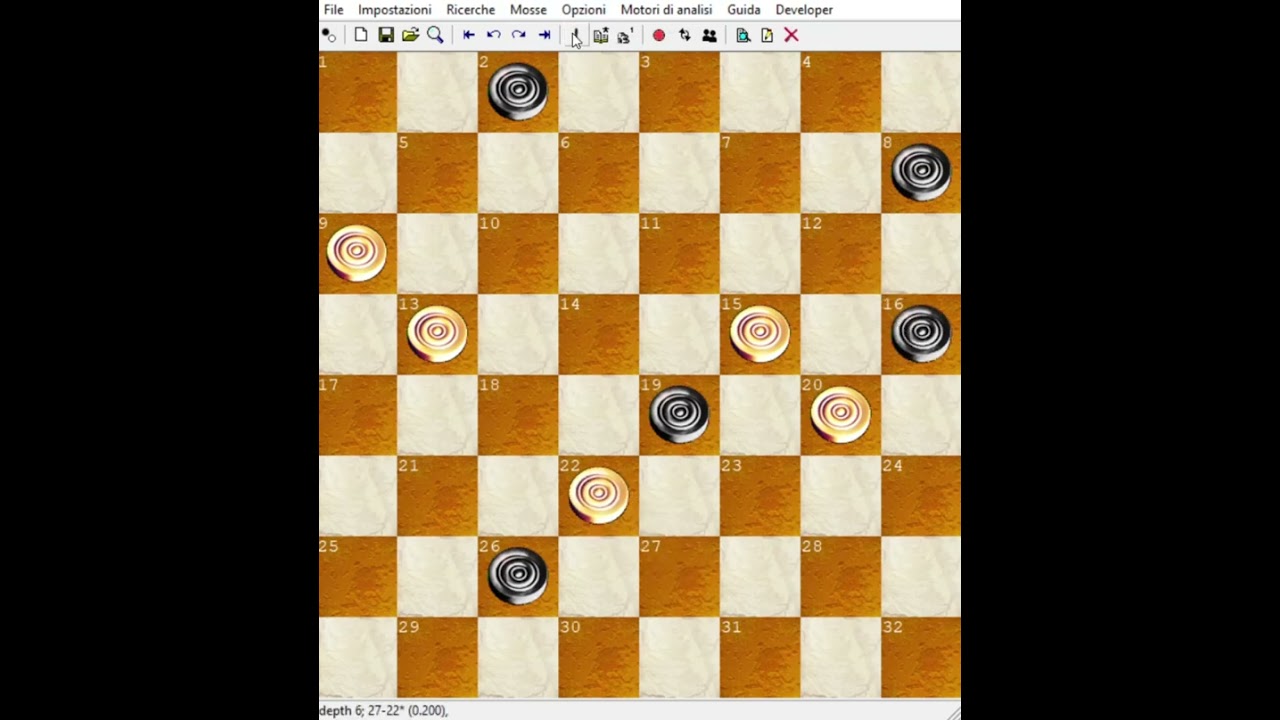The height and width of the screenshot is (720, 1280).
Task: Click the red X delete icon
Action: 791,35
